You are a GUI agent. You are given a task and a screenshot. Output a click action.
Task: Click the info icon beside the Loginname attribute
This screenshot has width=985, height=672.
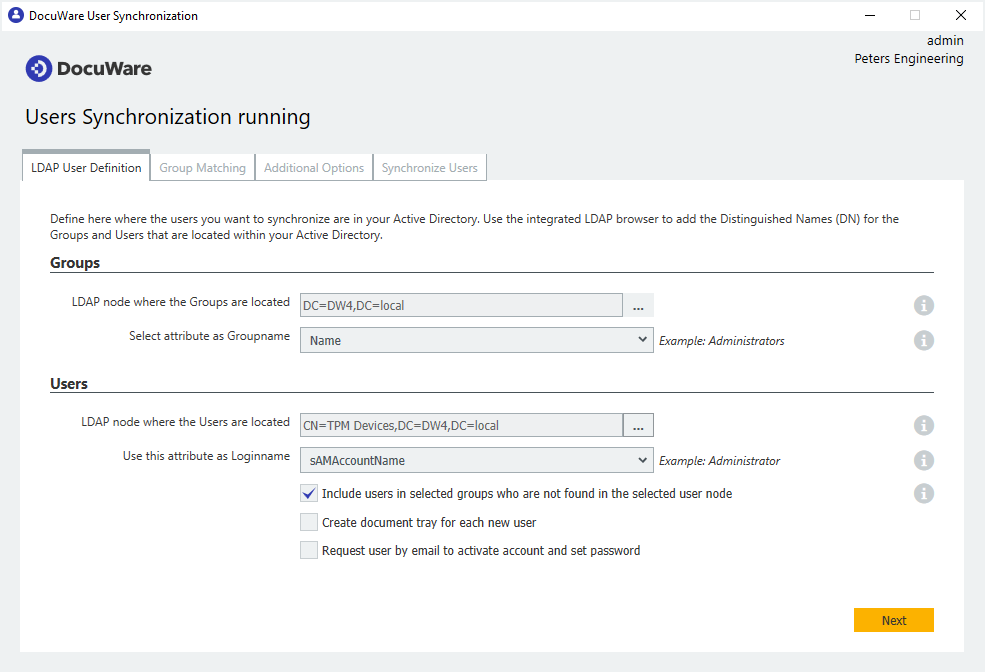923,460
